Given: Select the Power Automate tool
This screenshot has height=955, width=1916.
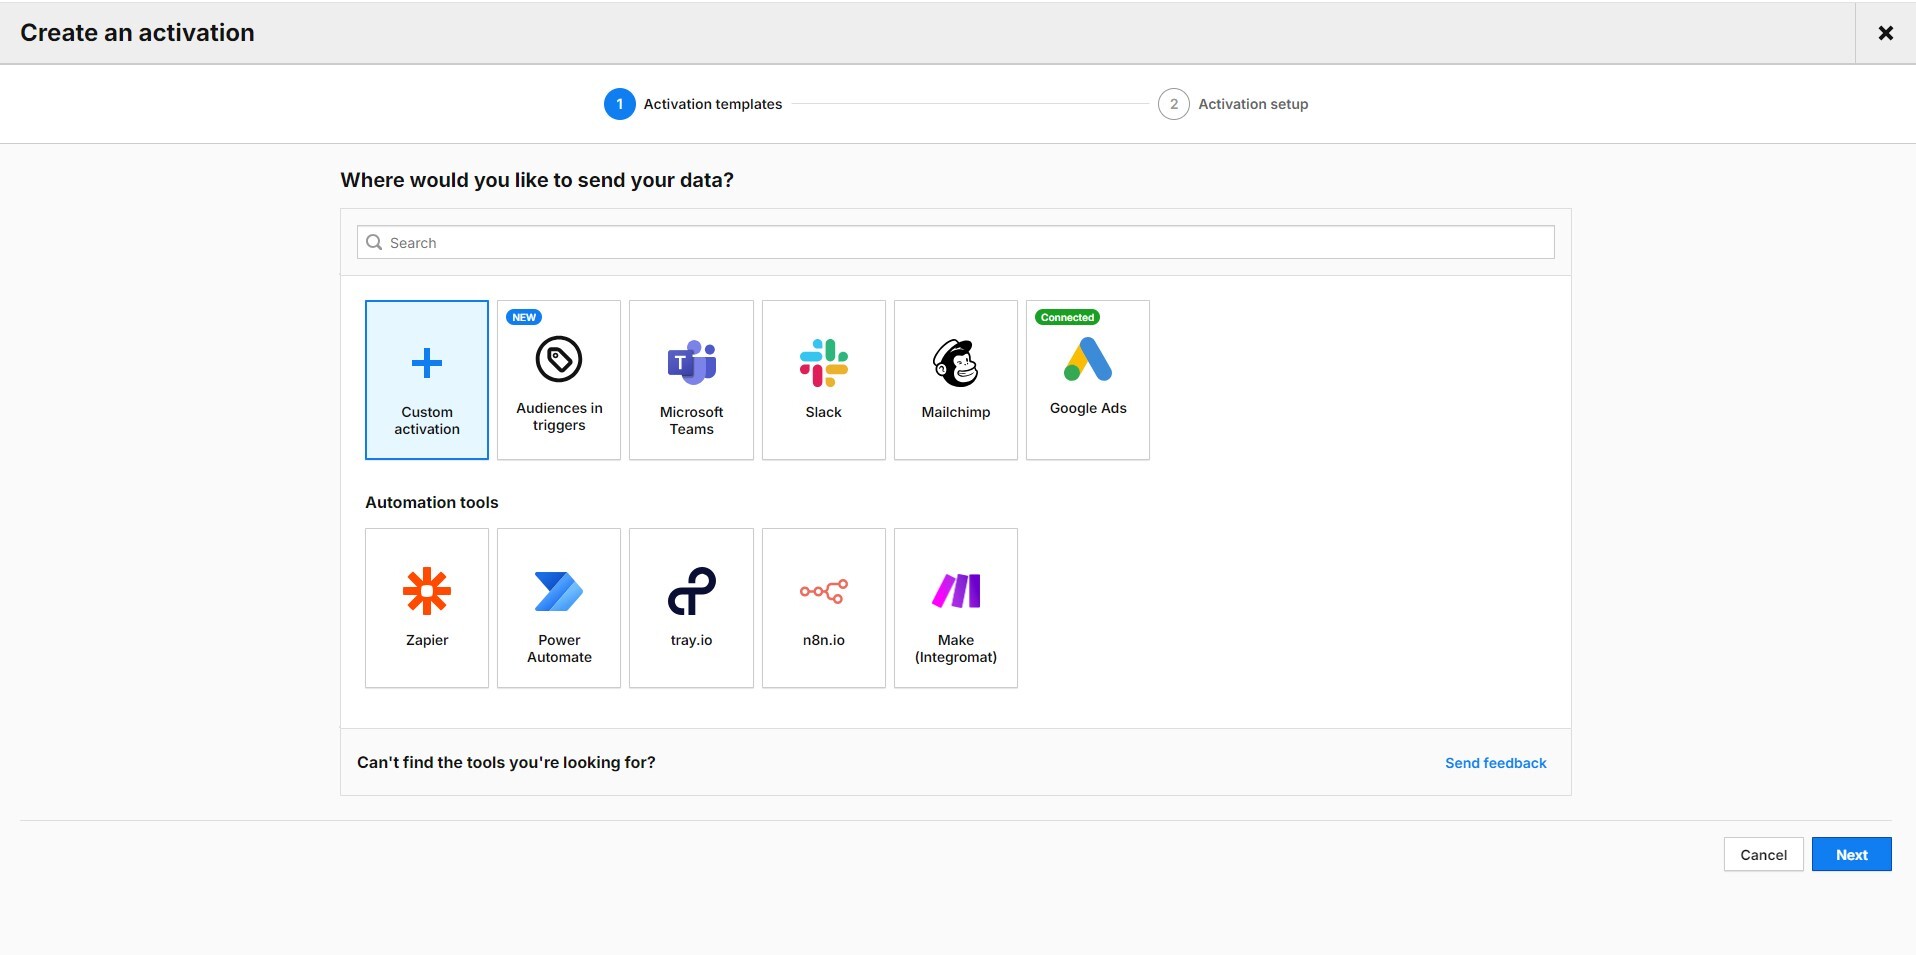Looking at the screenshot, I should (558, 608).
